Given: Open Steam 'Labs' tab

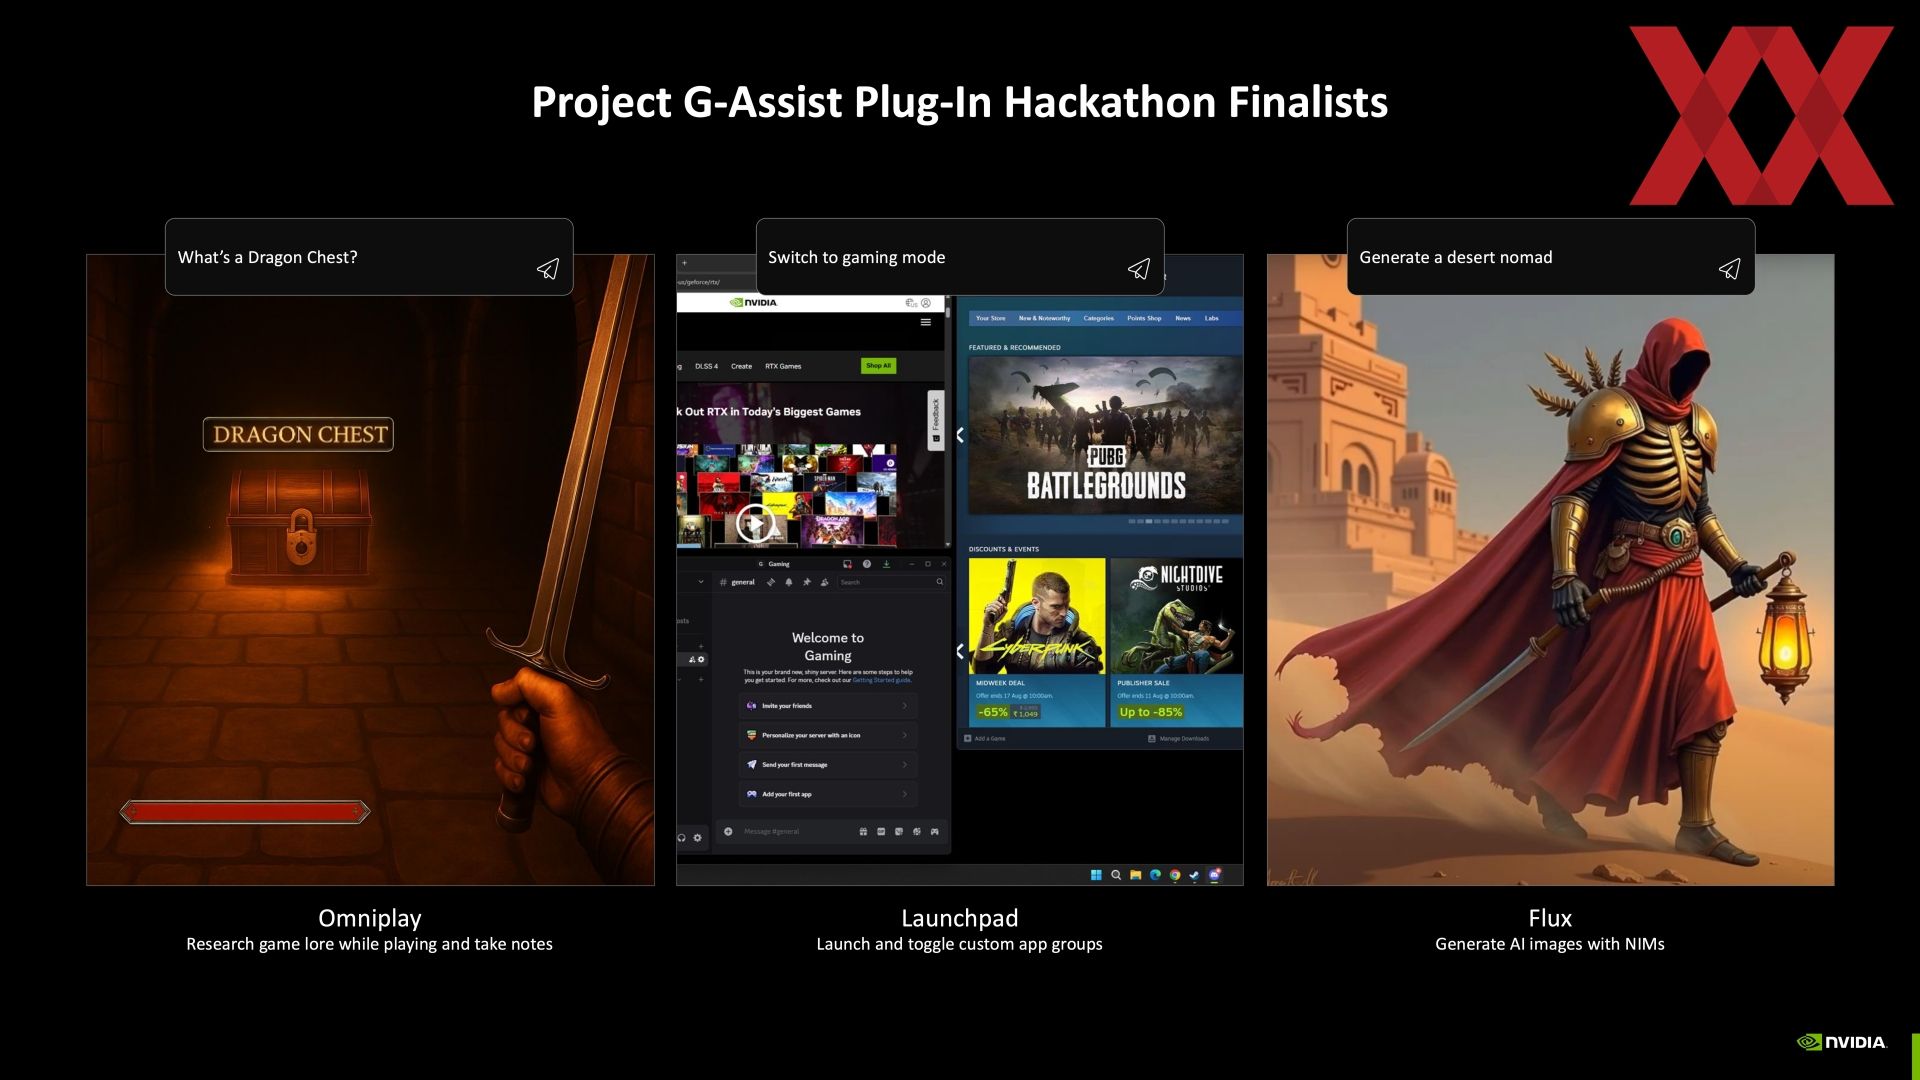Looking at the screenshot, I should (1211, 318).
